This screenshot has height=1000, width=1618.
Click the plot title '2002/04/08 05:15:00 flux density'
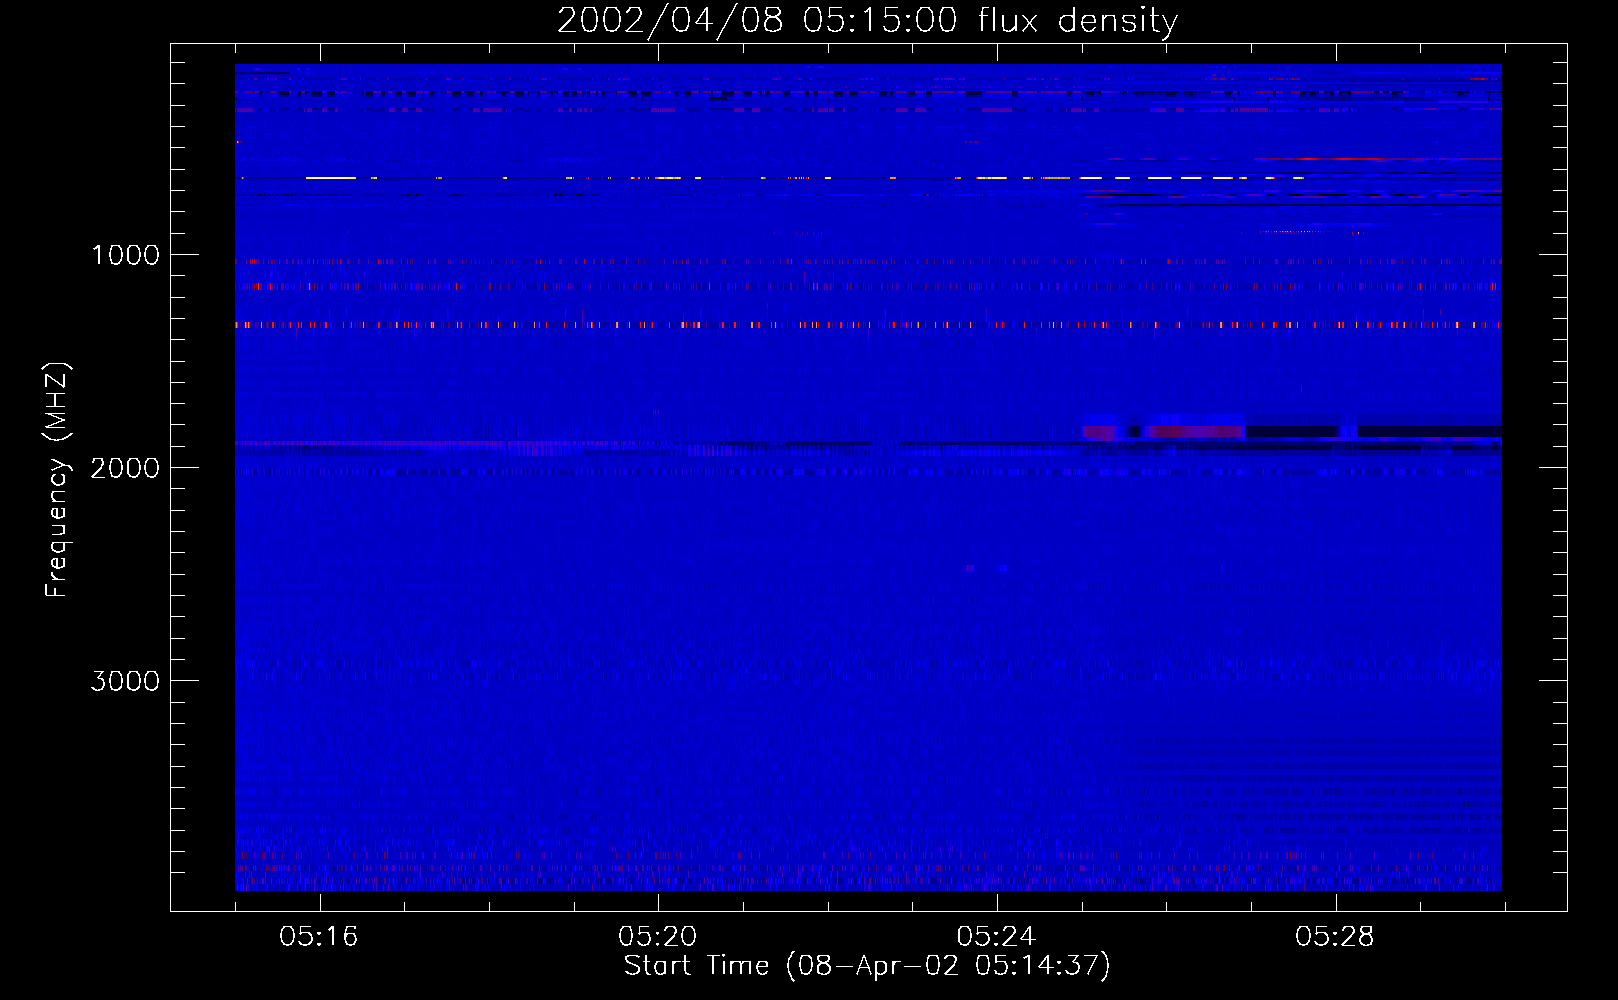click(x=867, y=21)
